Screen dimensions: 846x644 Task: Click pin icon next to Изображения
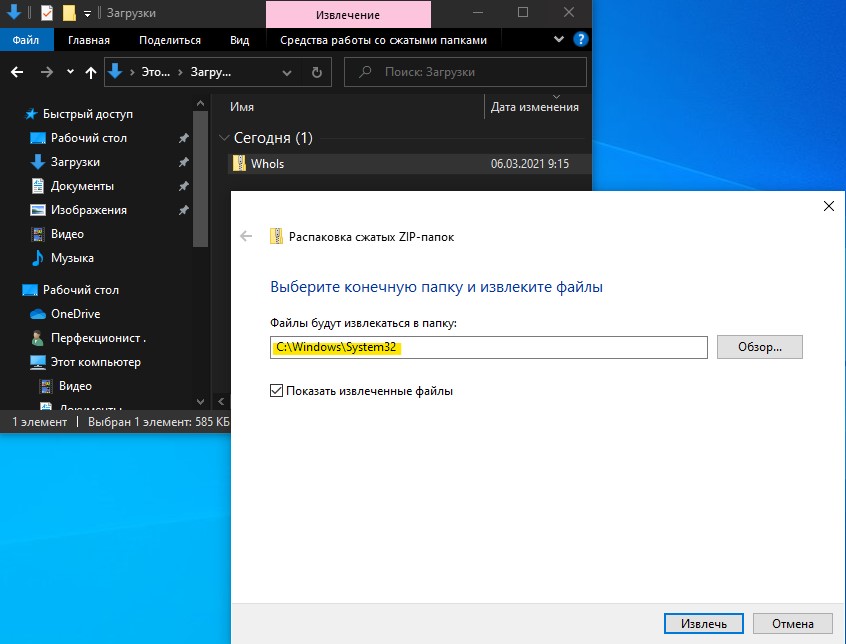coord(183,210)
